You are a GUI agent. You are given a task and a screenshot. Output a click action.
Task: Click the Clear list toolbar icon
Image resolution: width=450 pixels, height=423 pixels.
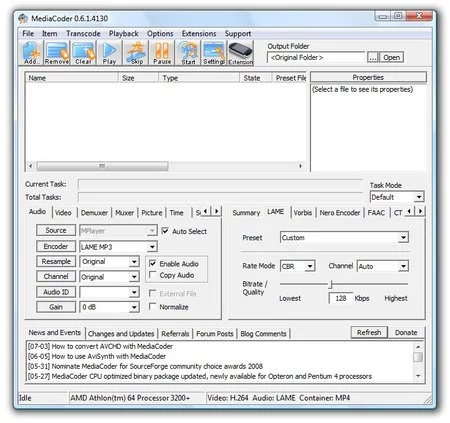click(x=83, y=53)
